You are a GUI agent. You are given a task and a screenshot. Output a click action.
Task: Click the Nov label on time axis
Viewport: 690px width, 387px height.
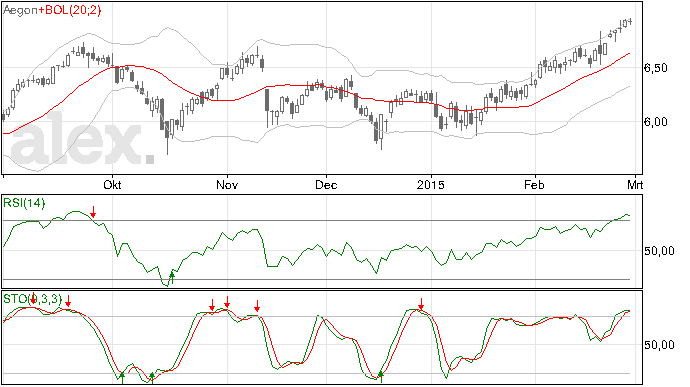pos(227,184)
